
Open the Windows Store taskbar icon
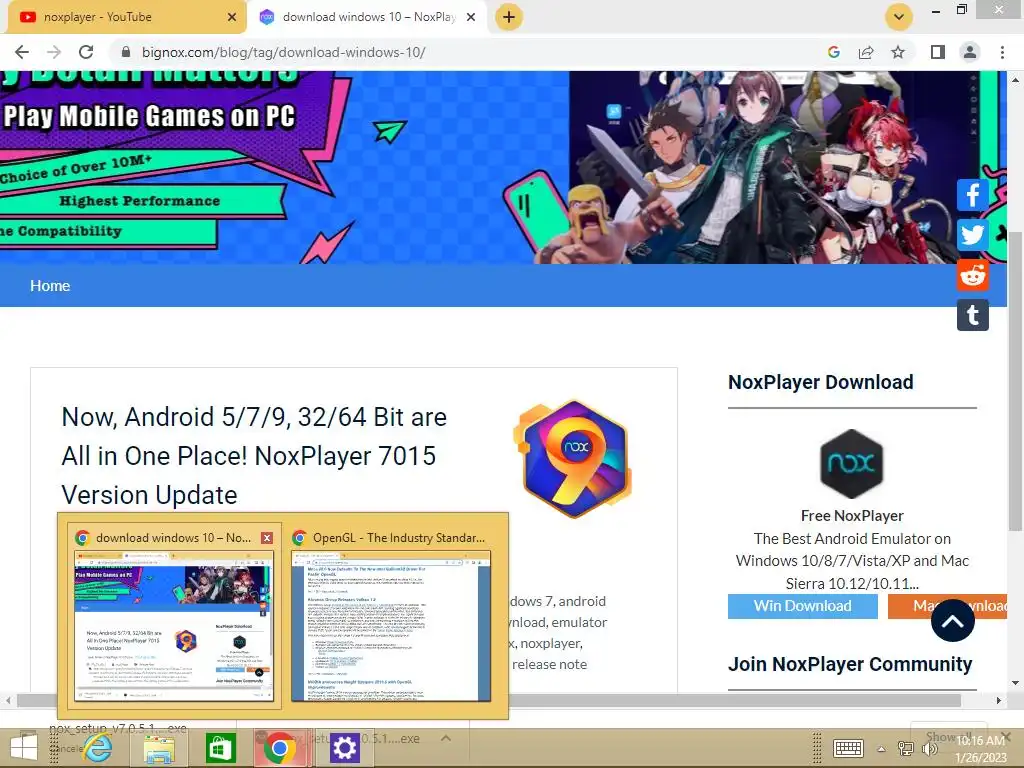pyautogui.click(x=220, y=748)
